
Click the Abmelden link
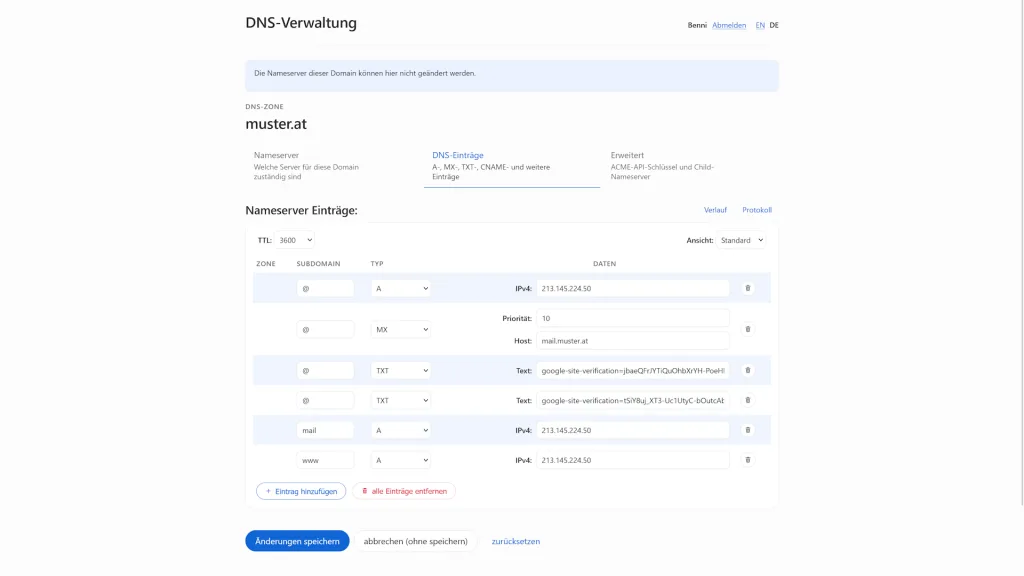pyautogui.click(x=729, y=25)
